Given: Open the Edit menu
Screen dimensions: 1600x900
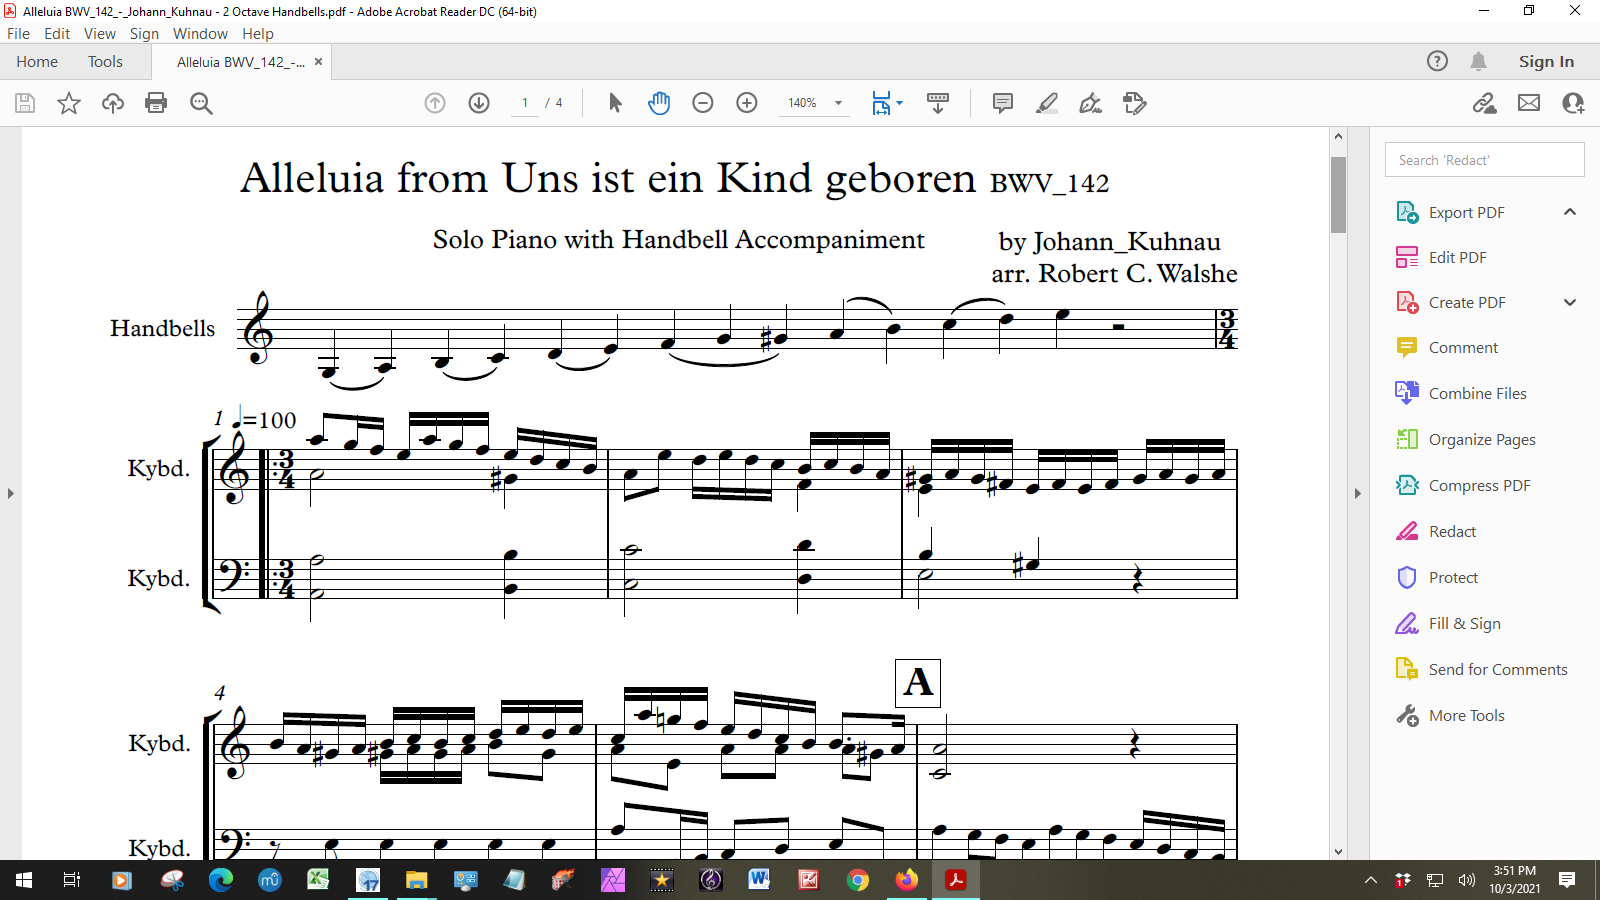Looking at the screenshot, I should (x=57, y=33).
